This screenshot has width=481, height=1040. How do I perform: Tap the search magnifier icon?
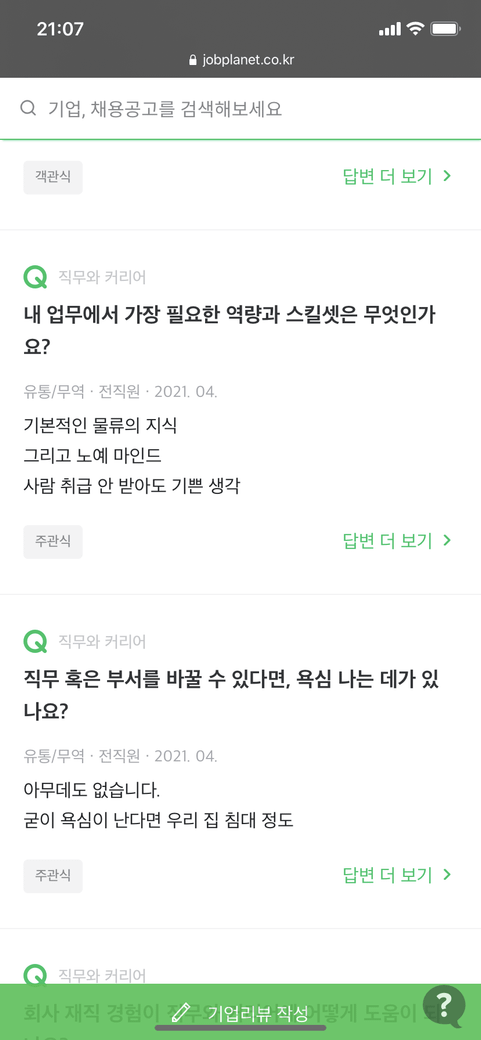28,108
